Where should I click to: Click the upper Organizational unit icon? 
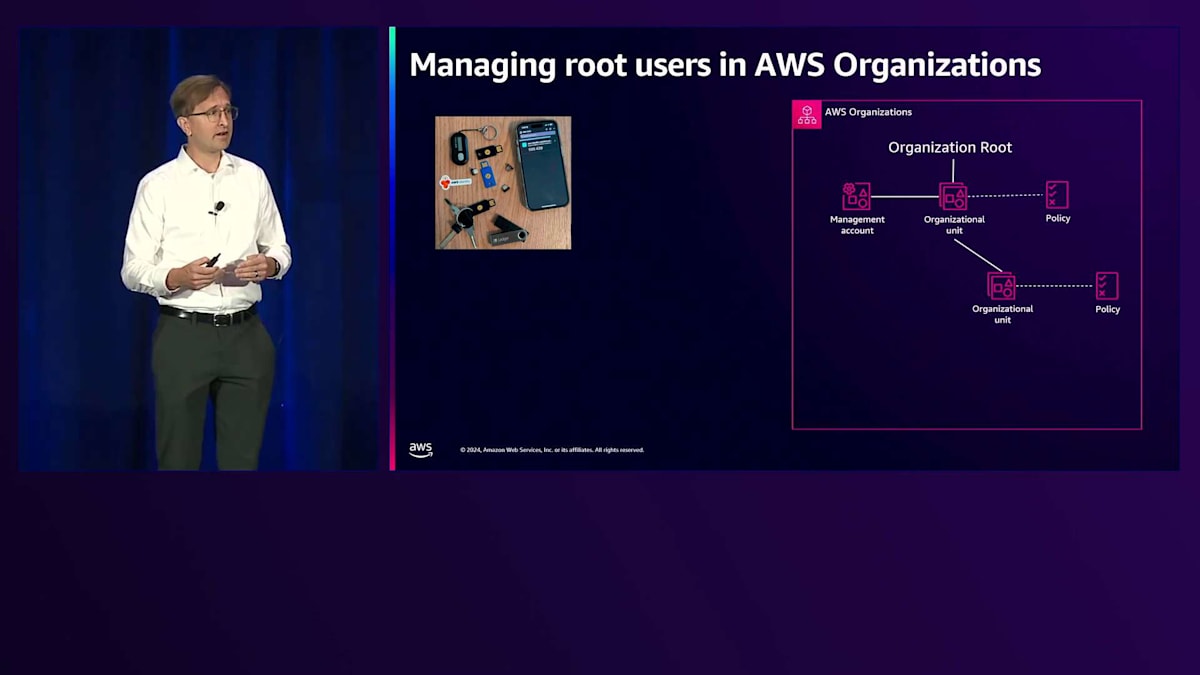pyautogui.click(x=953, y=196)
